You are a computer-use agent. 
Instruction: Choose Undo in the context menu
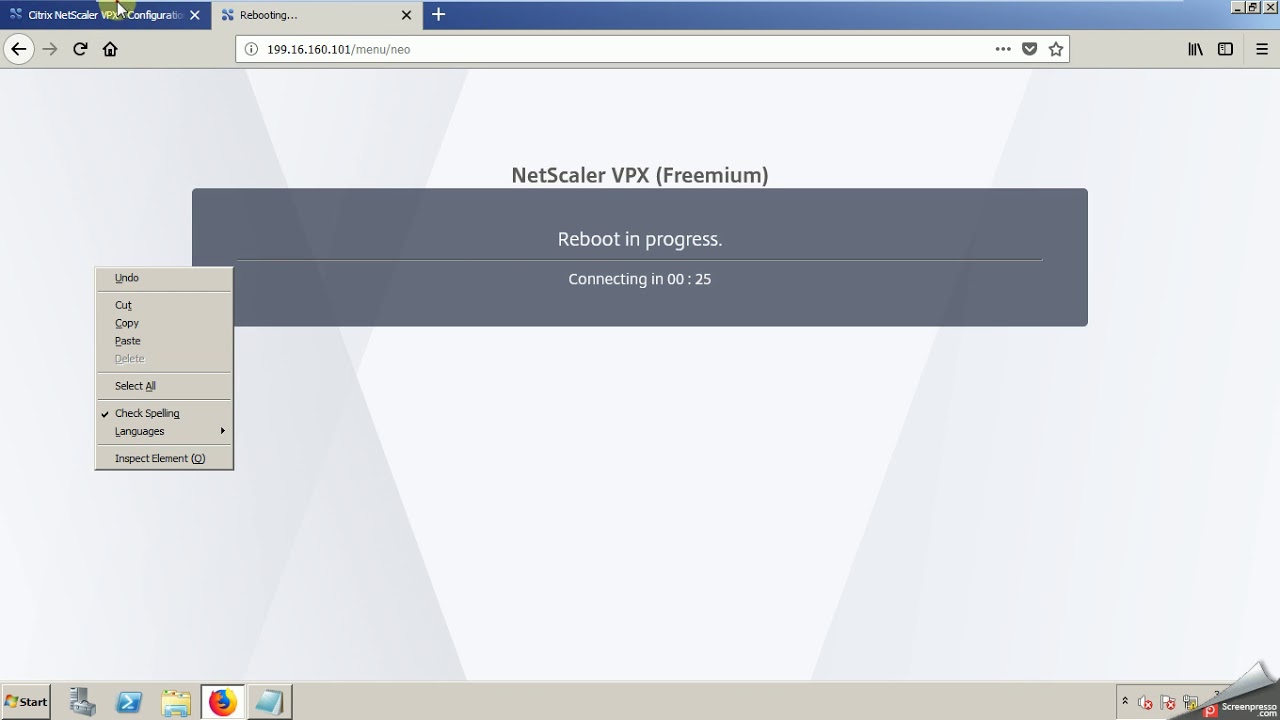[x=164, y=278]
